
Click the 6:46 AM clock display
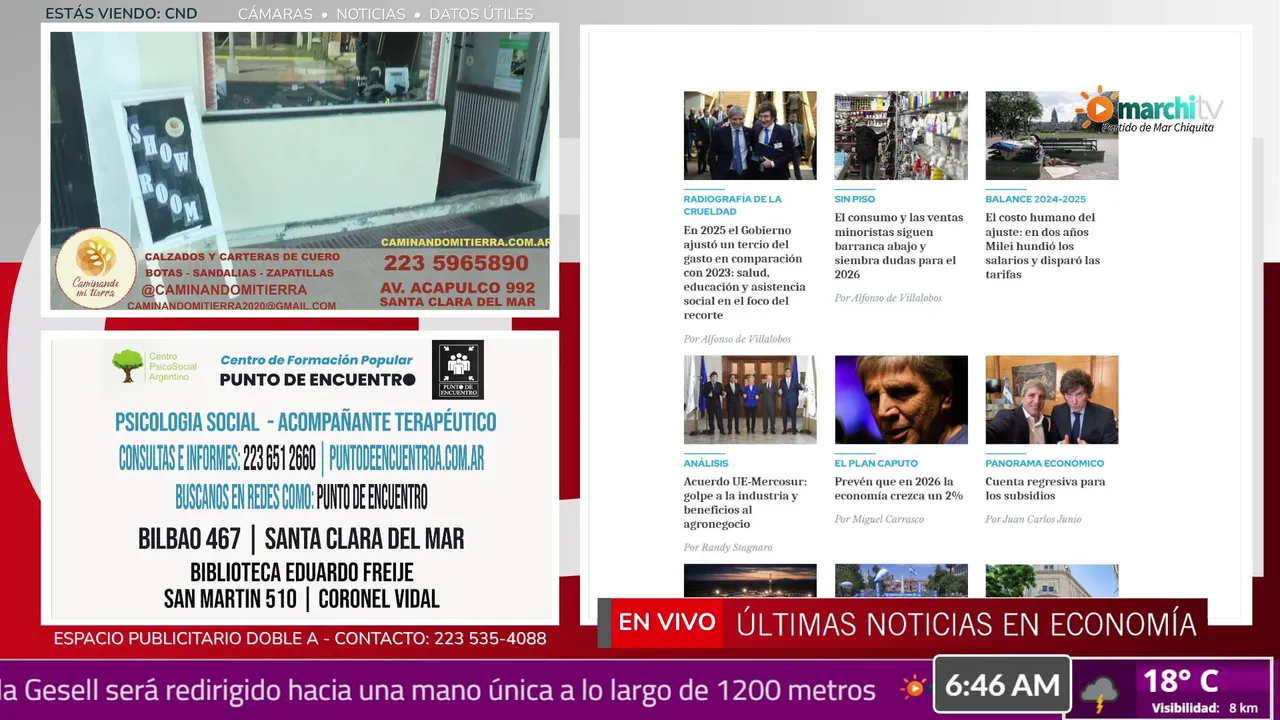(x=1002, y=685)
